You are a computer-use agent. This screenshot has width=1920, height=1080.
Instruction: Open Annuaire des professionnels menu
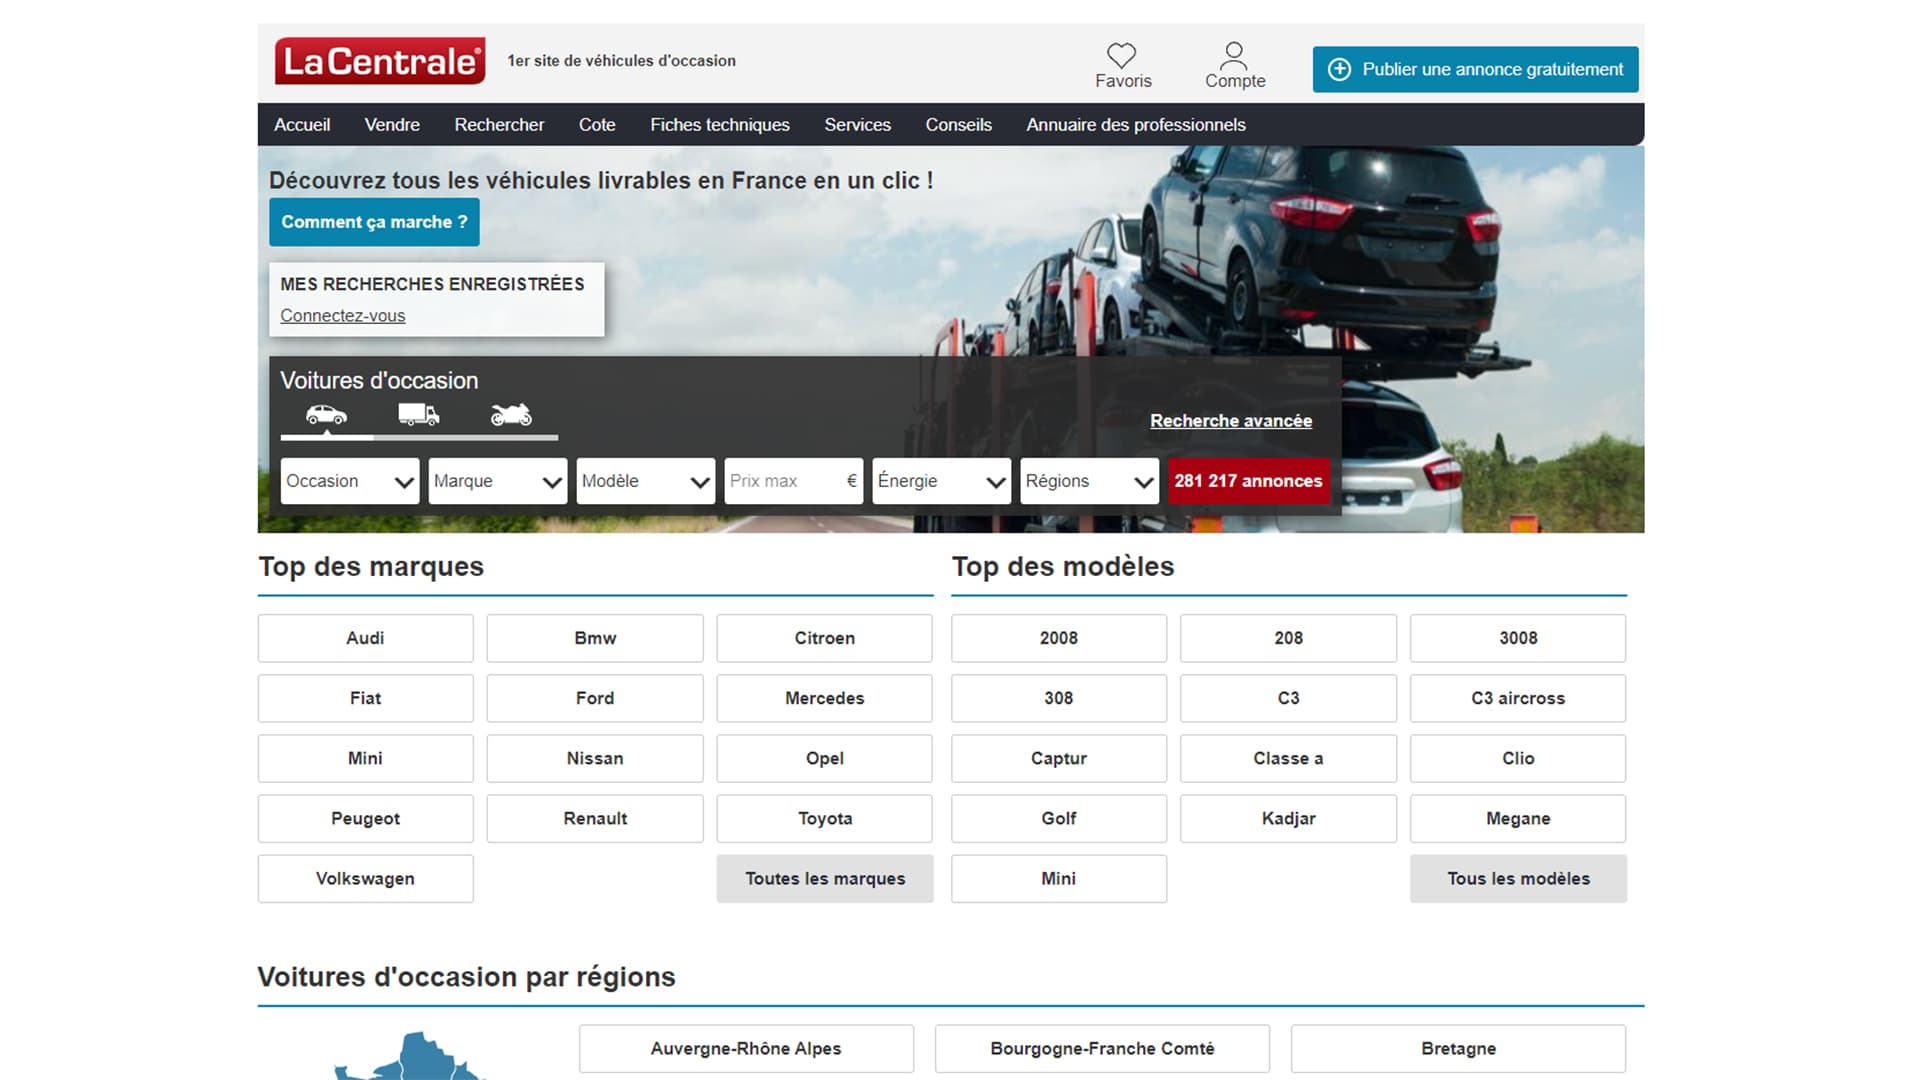pos(1135,125)
